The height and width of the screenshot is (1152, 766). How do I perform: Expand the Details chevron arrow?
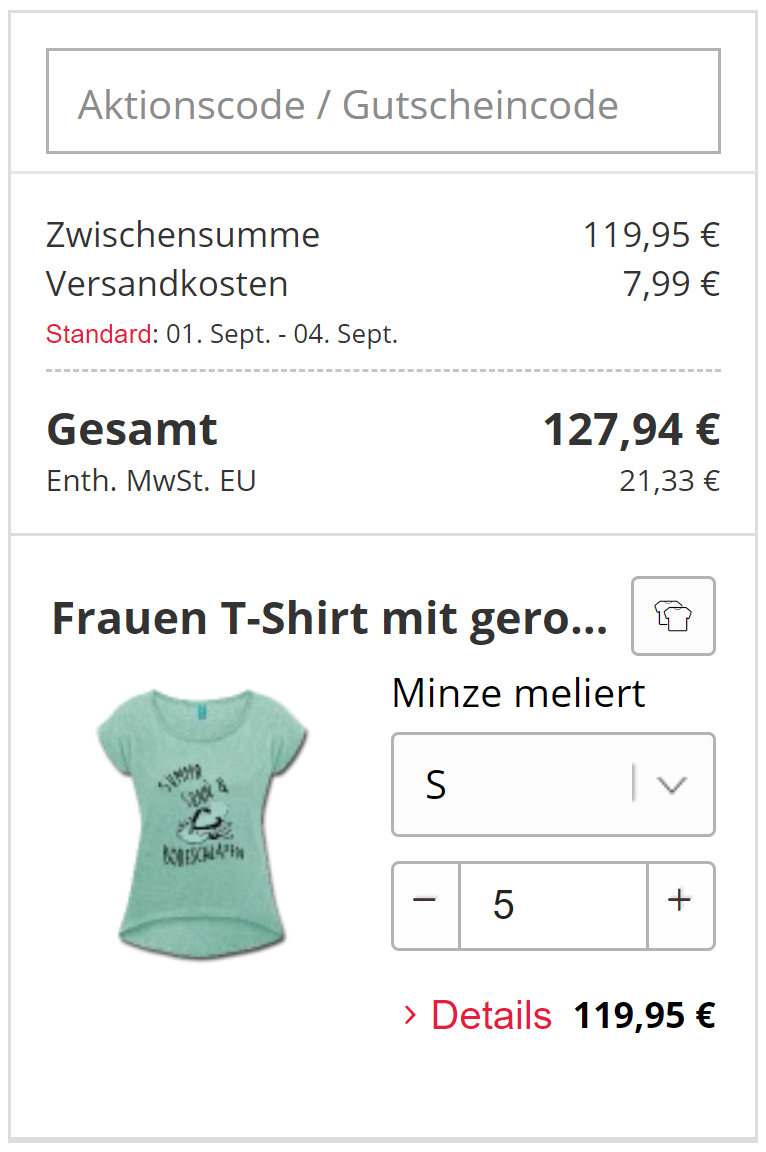click(x=410, y=1016)
